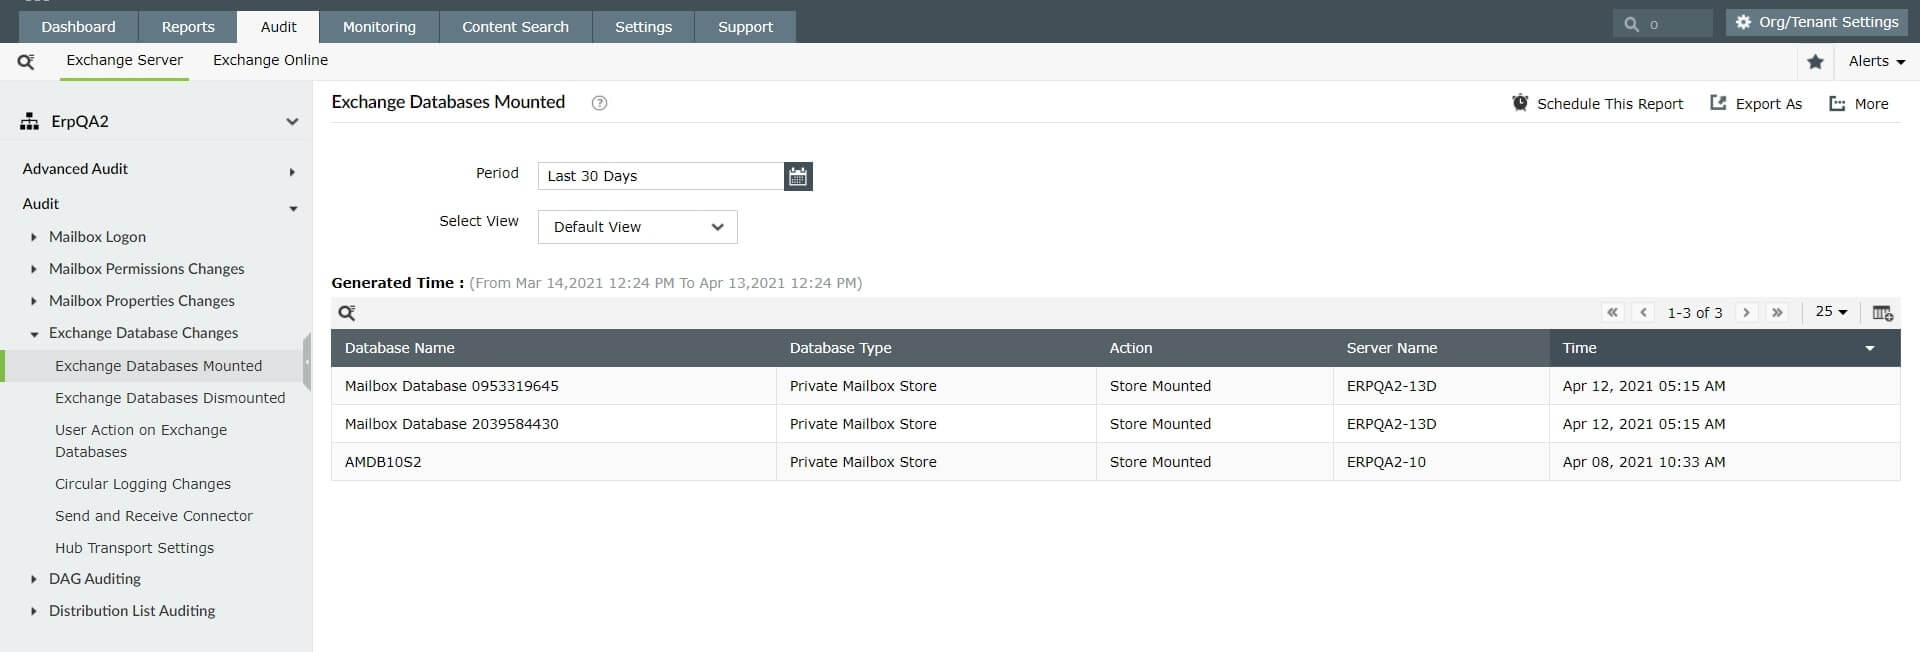Switch to the Monitoring tab
This screenshot has height=652, width=1920.
tap(379, 27)
